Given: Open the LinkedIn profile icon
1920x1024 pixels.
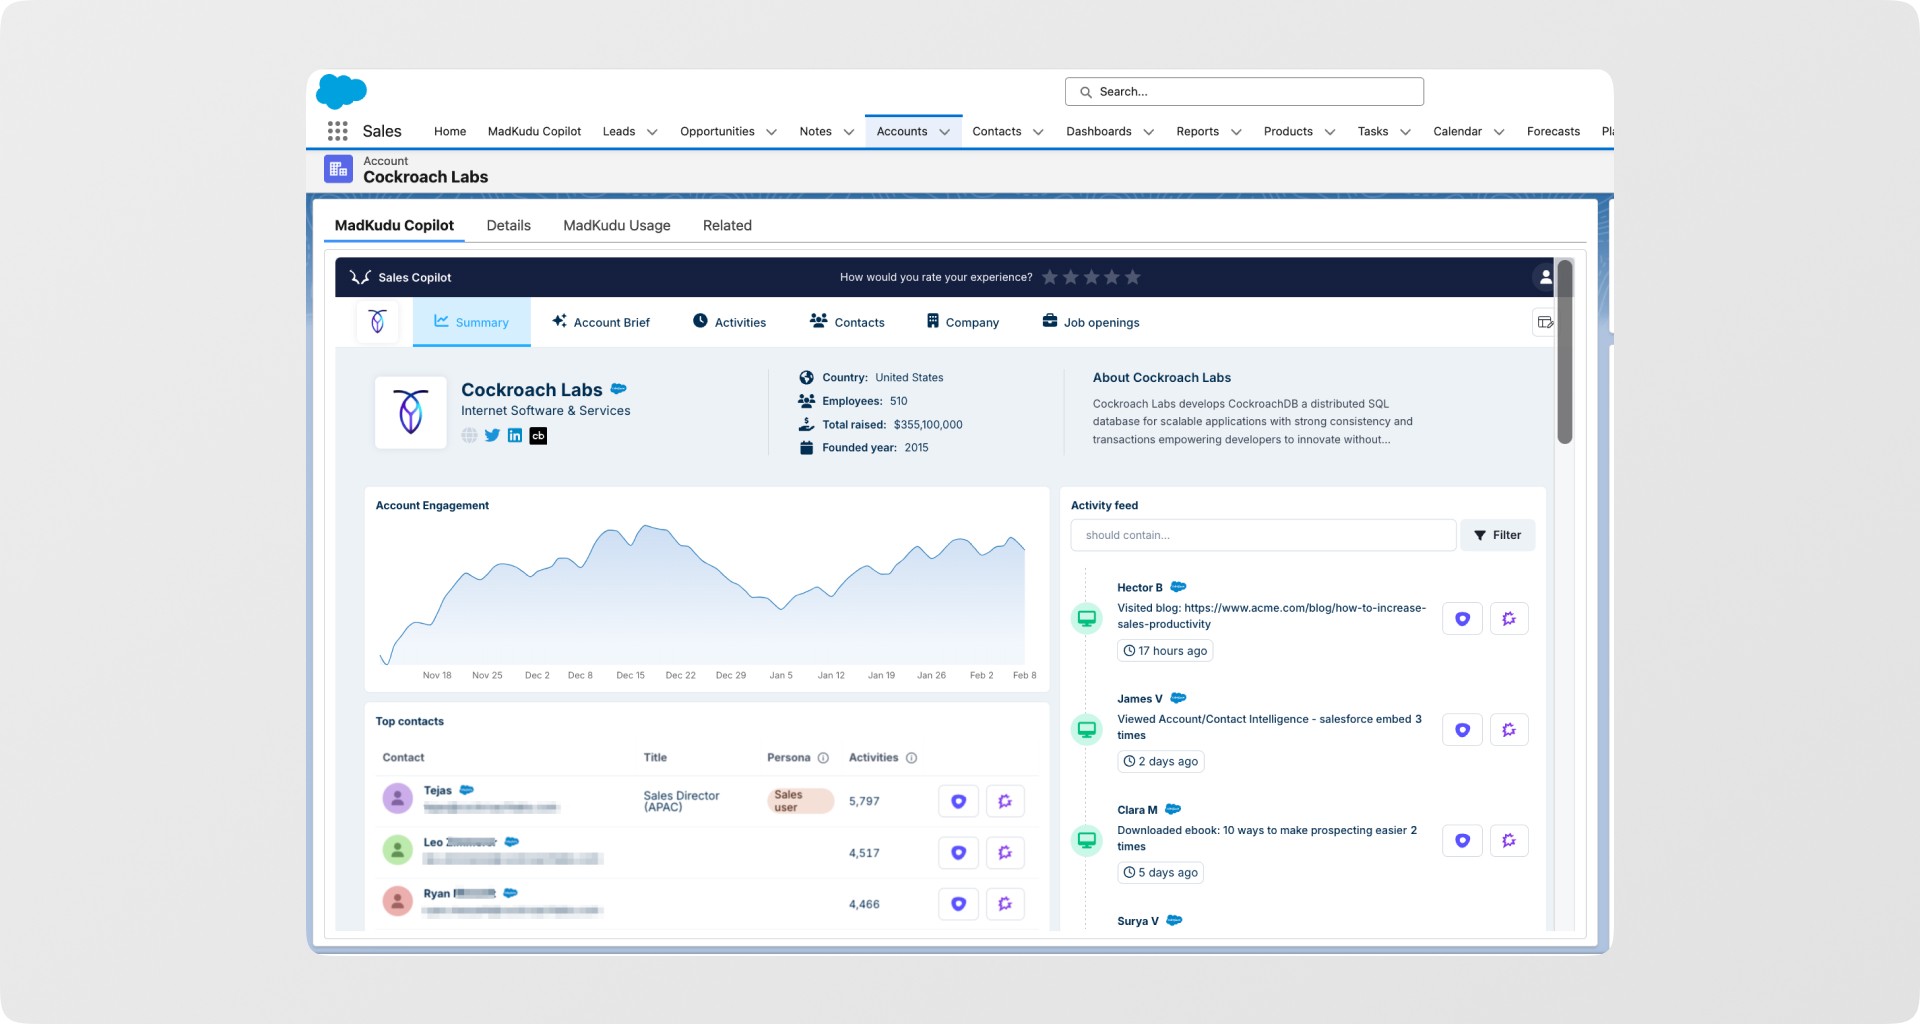Looking at the screenshot, I should coord(515,435).
